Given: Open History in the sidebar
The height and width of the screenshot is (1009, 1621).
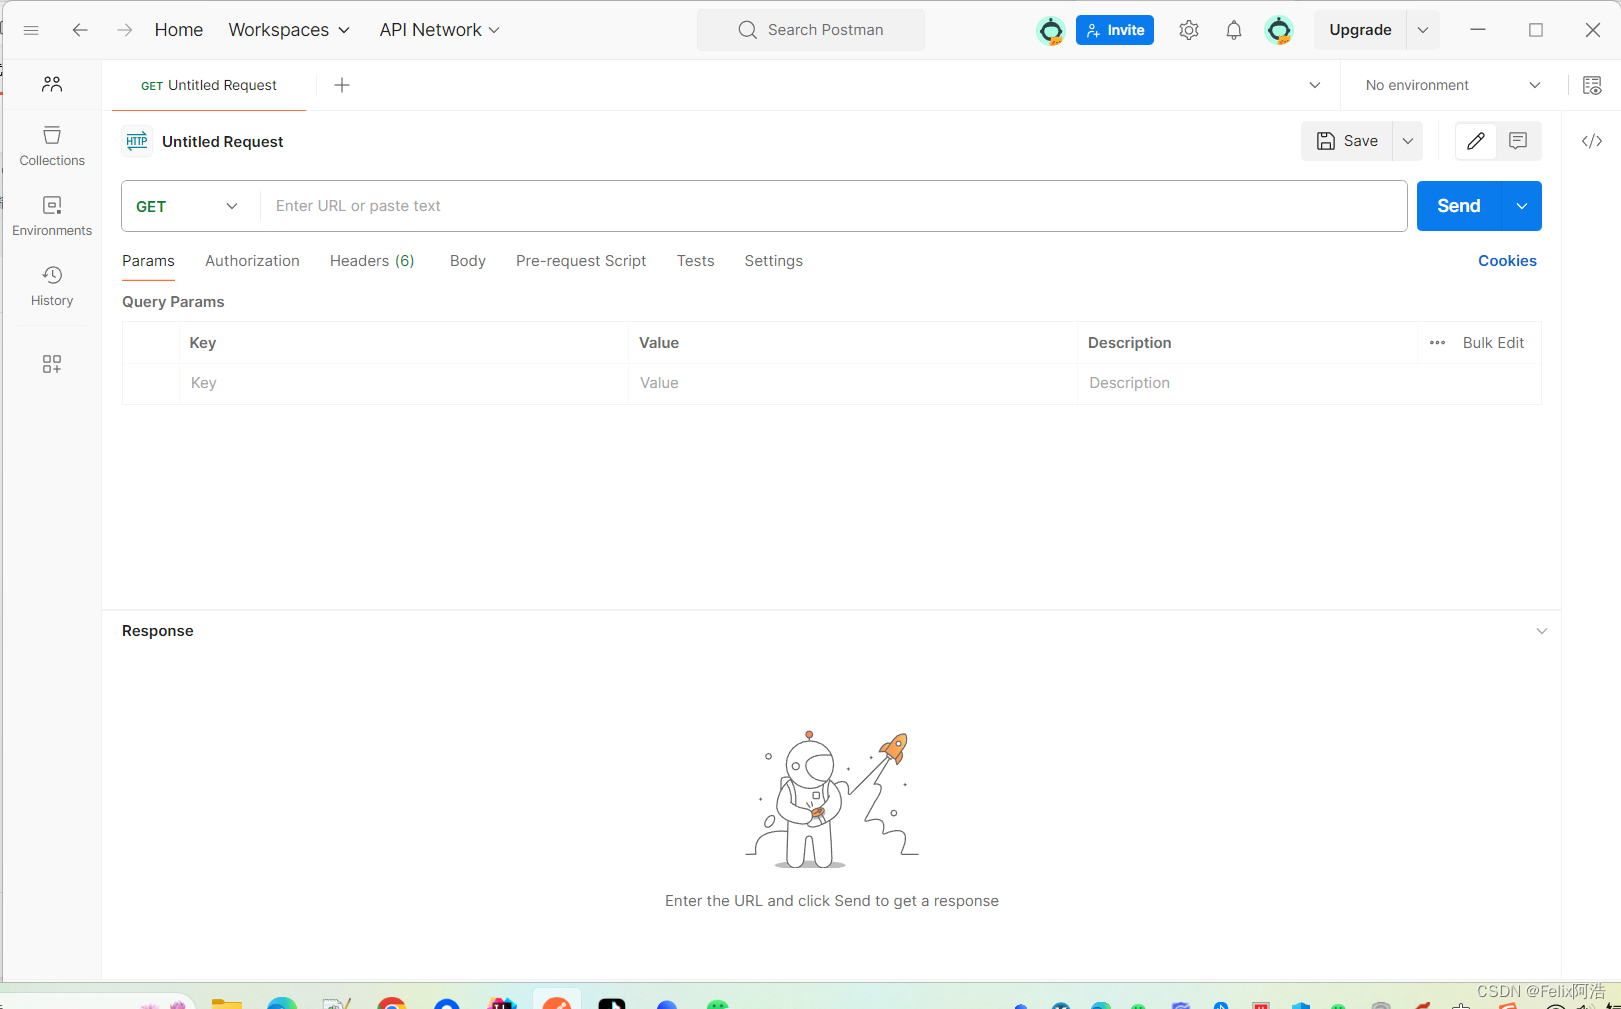Looking at the screenshot, I should point(52,286).
